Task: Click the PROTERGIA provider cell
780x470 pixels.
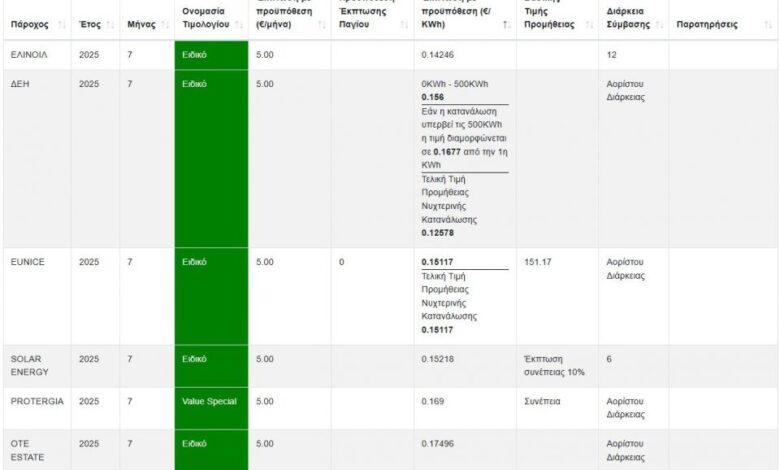Action: [37, 402]
